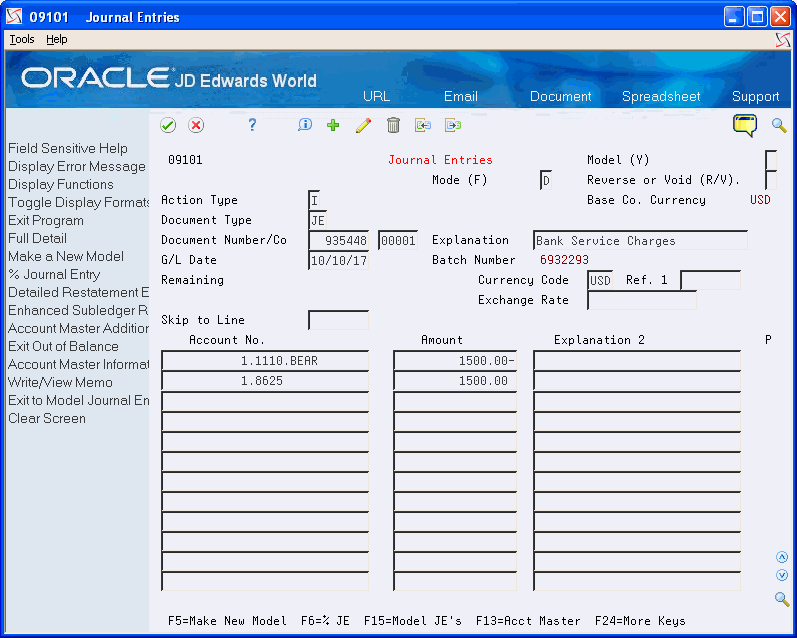The image size is (797, 638).
Task: Click the Spreadsheet link in banner
Action: pos(661,96)
